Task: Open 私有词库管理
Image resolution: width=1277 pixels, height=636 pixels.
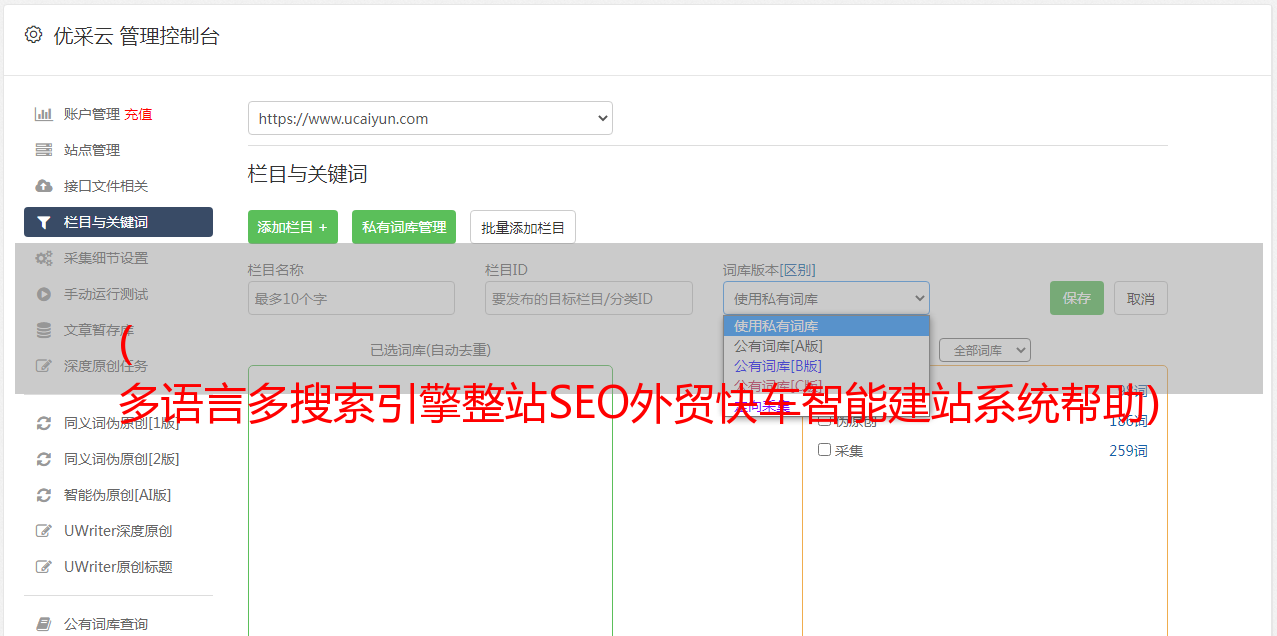Action: pos(404,227)
